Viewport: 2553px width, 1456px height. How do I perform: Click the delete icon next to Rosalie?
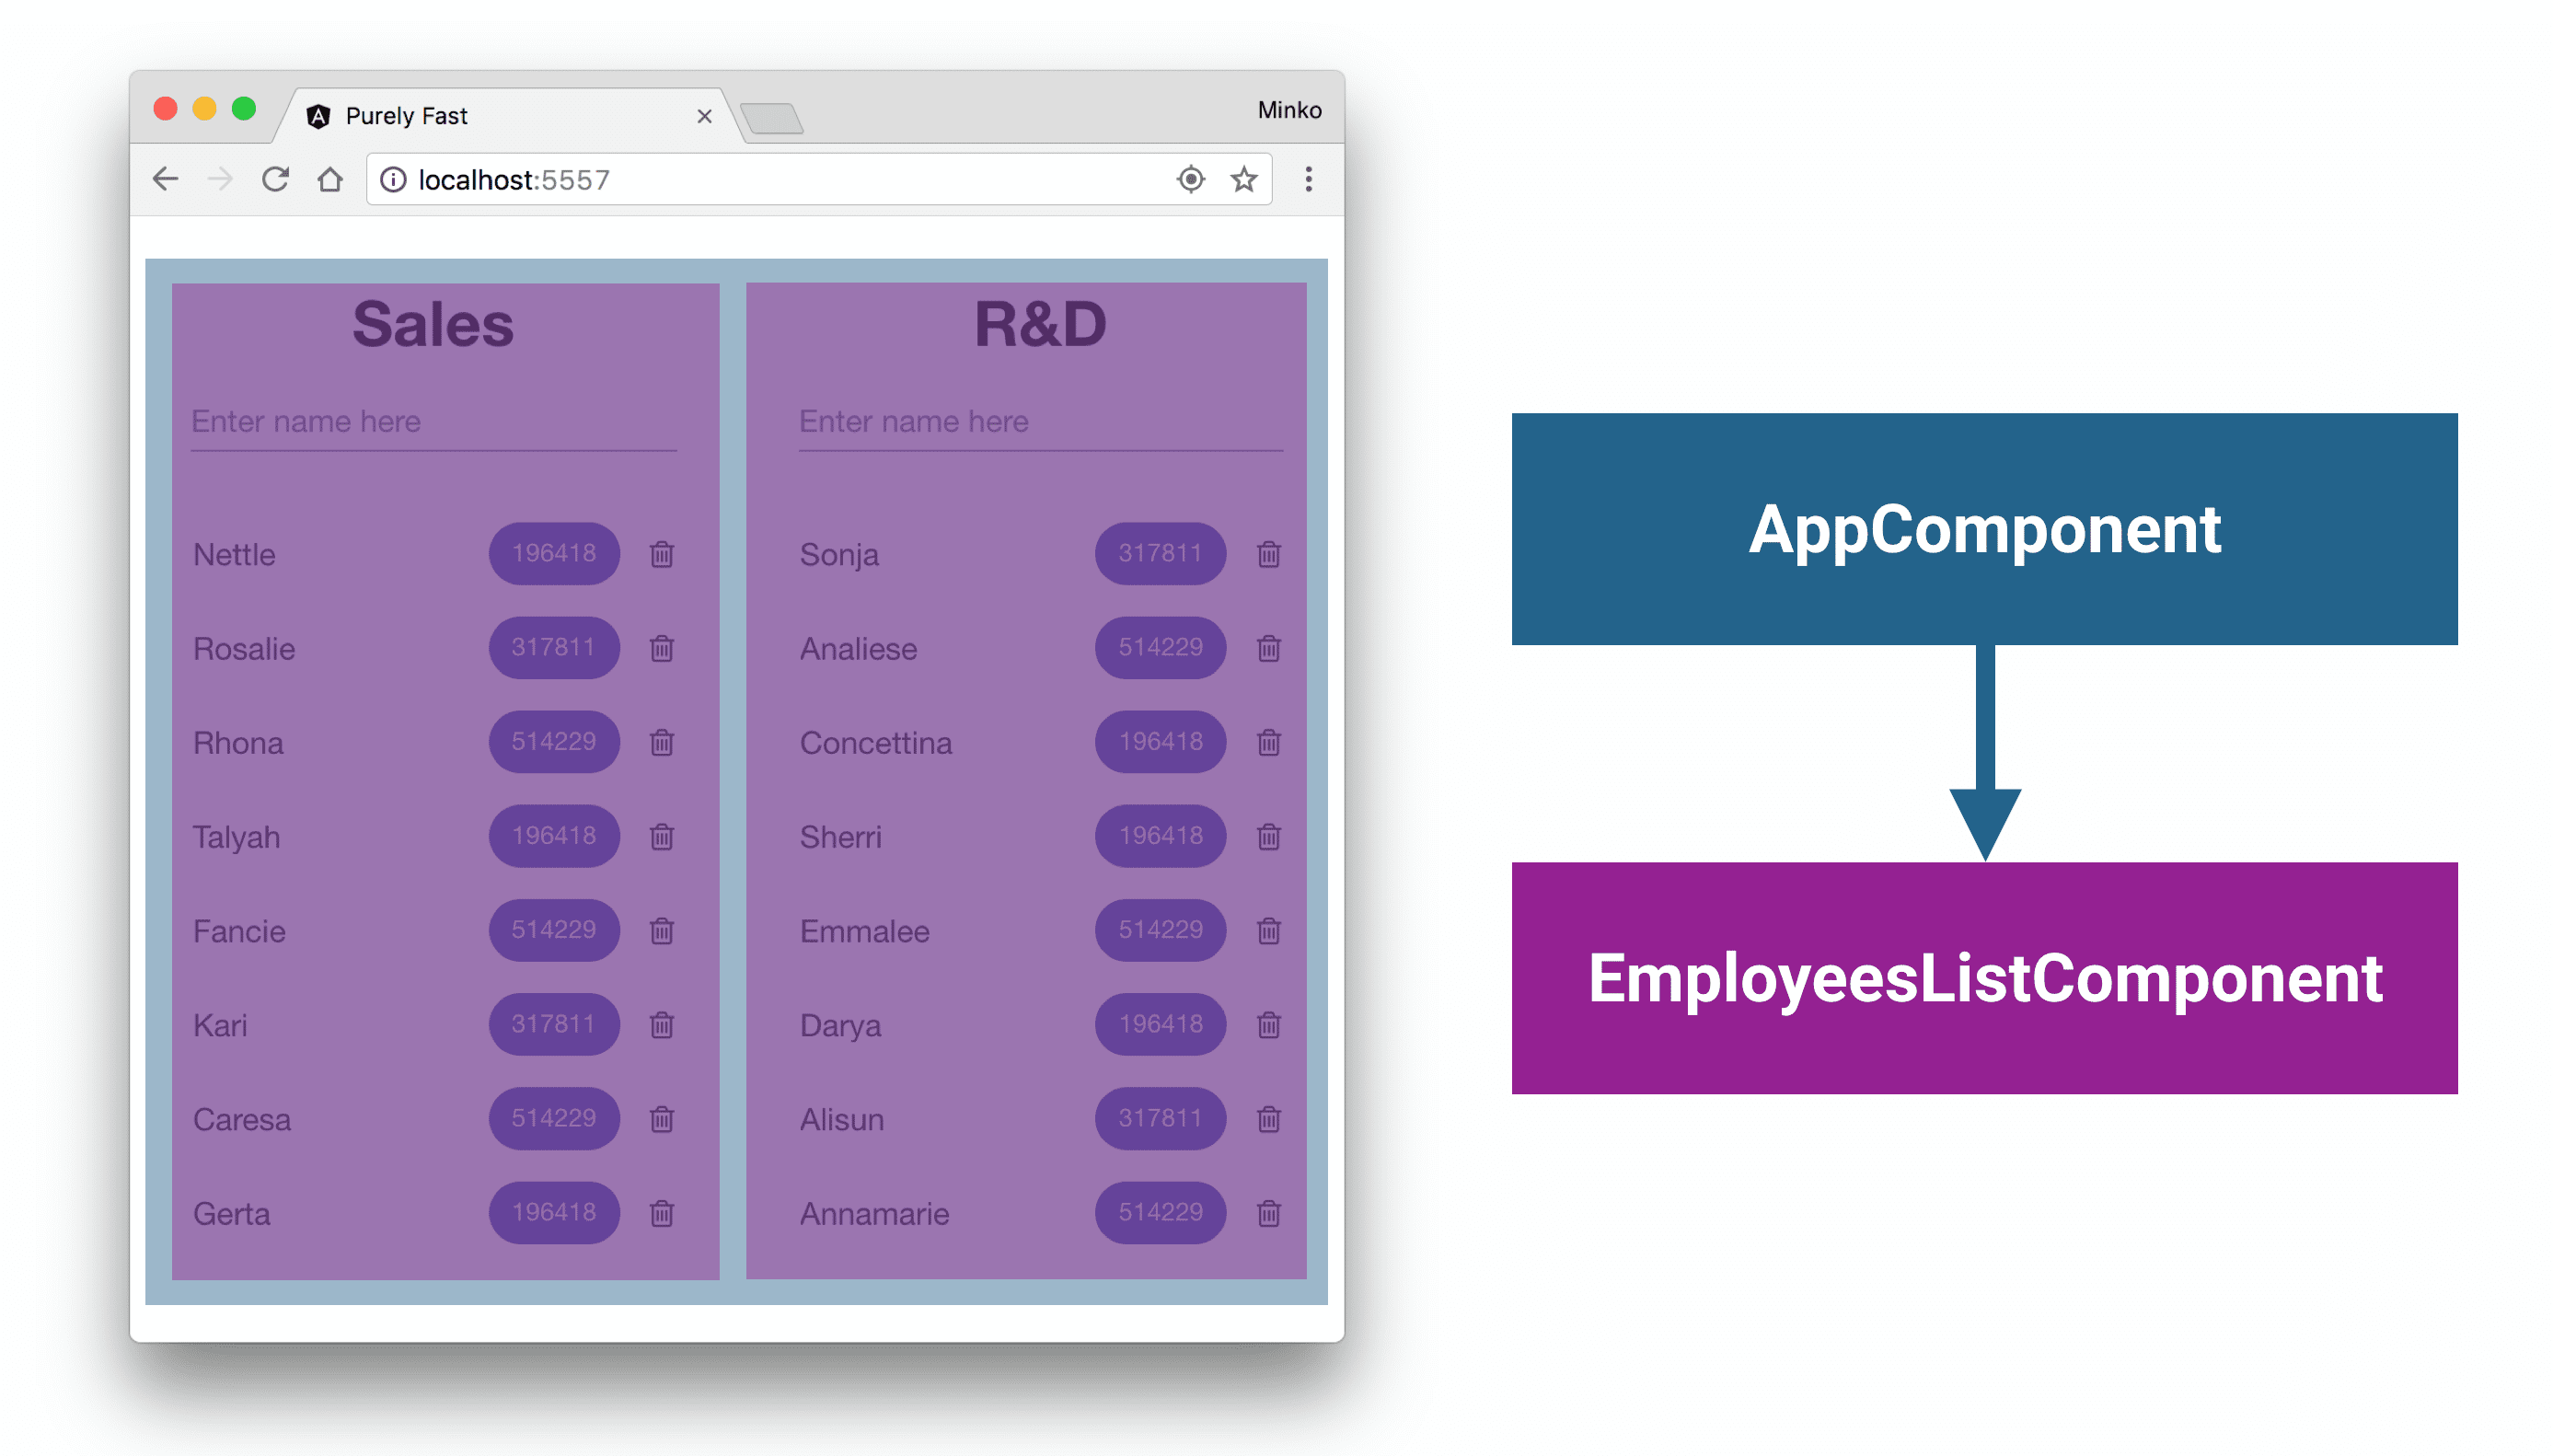click(663, 649)
